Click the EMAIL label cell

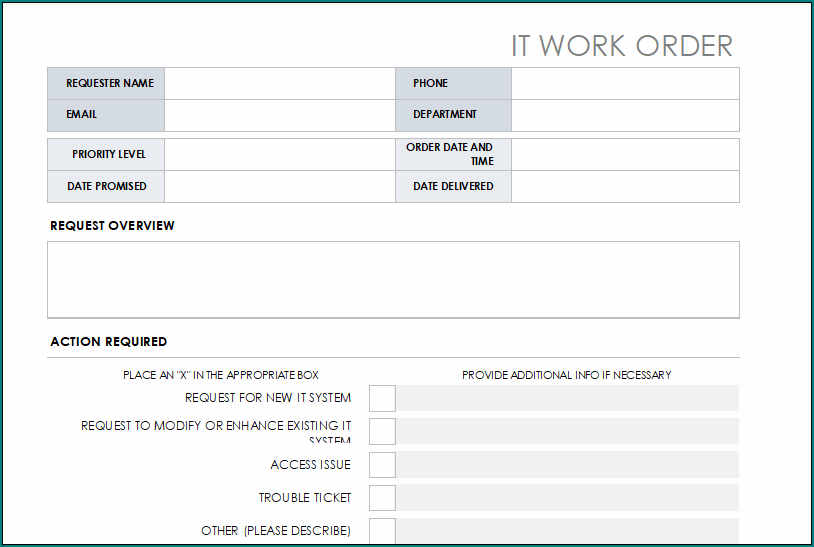tap(106, 115)
